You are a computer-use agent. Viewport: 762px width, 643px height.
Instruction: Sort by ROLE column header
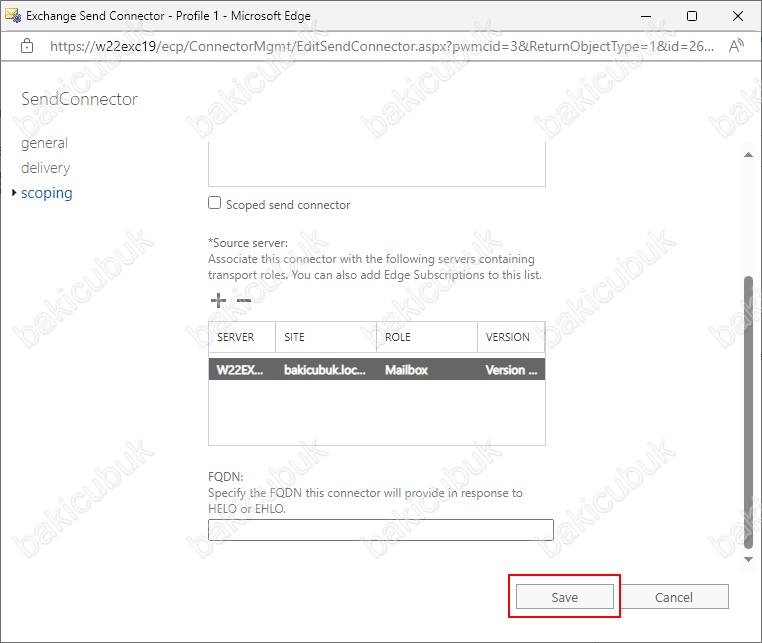[x=427, y=337]
